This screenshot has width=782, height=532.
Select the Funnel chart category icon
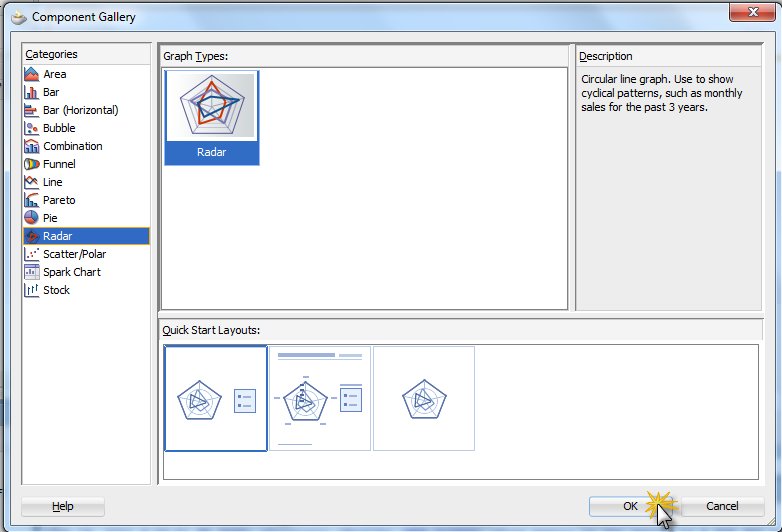32,164
